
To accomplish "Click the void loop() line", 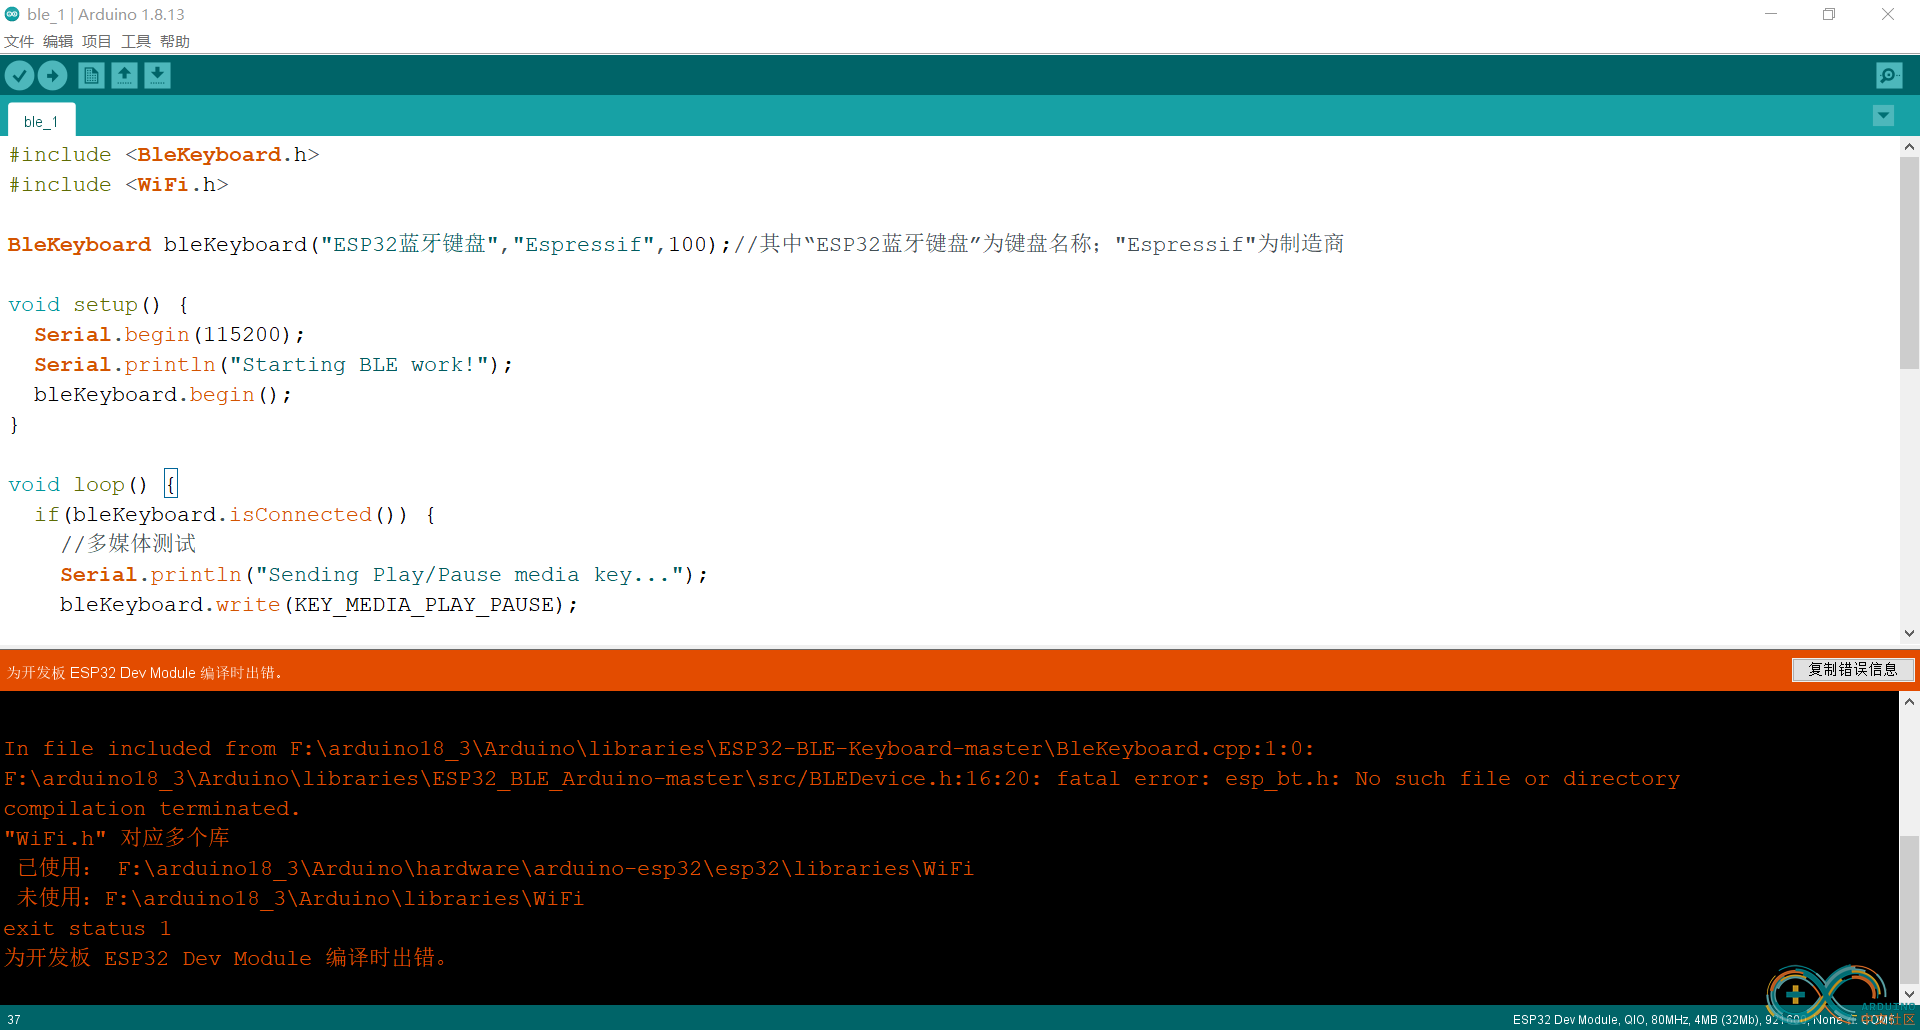I will (93, 485).
